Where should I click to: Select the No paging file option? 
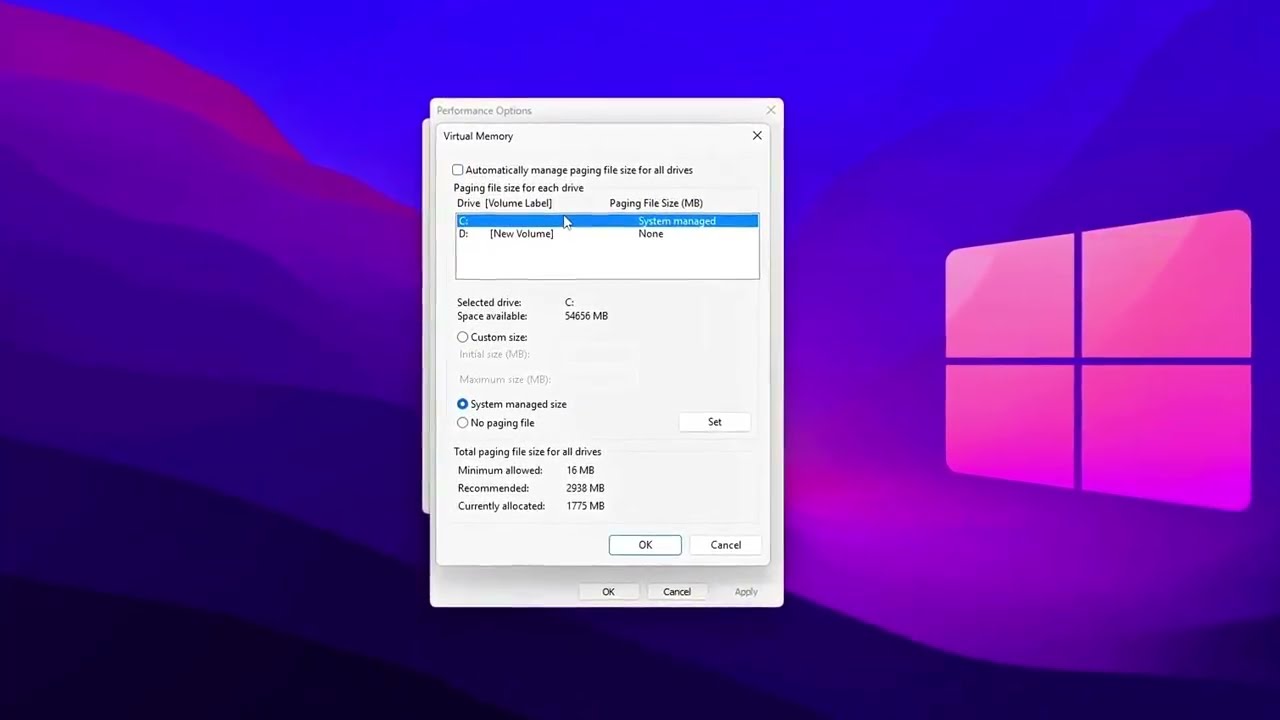(x=462, y=423)
